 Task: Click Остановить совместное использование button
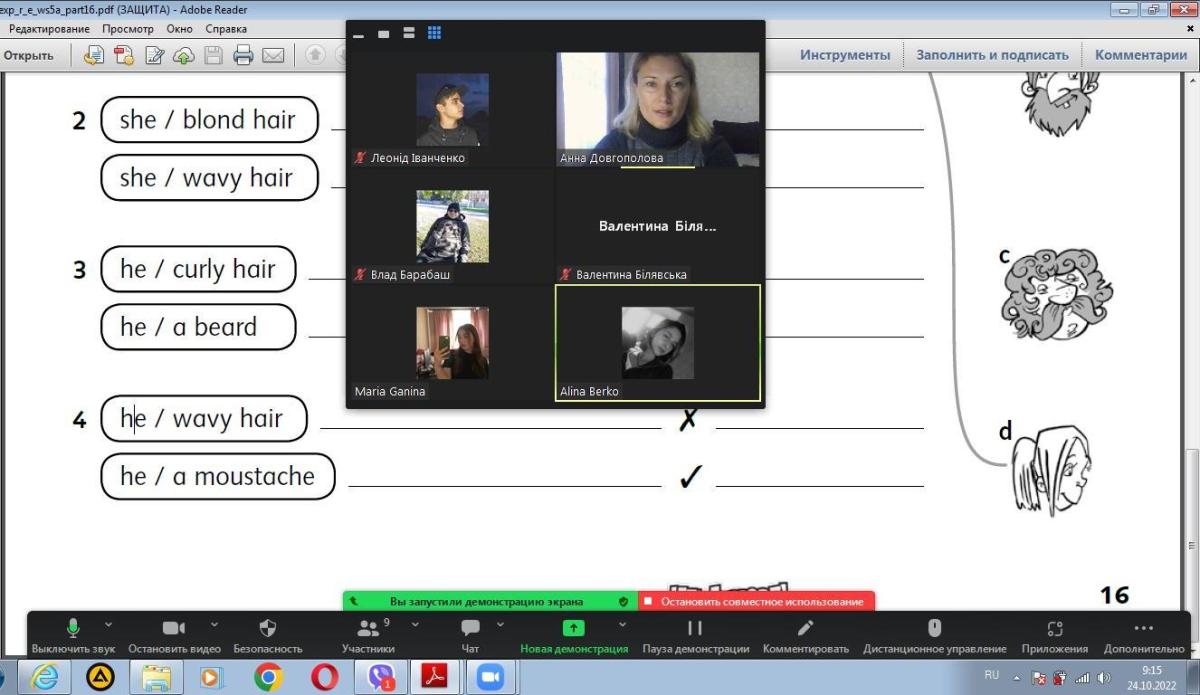point(756,601)
